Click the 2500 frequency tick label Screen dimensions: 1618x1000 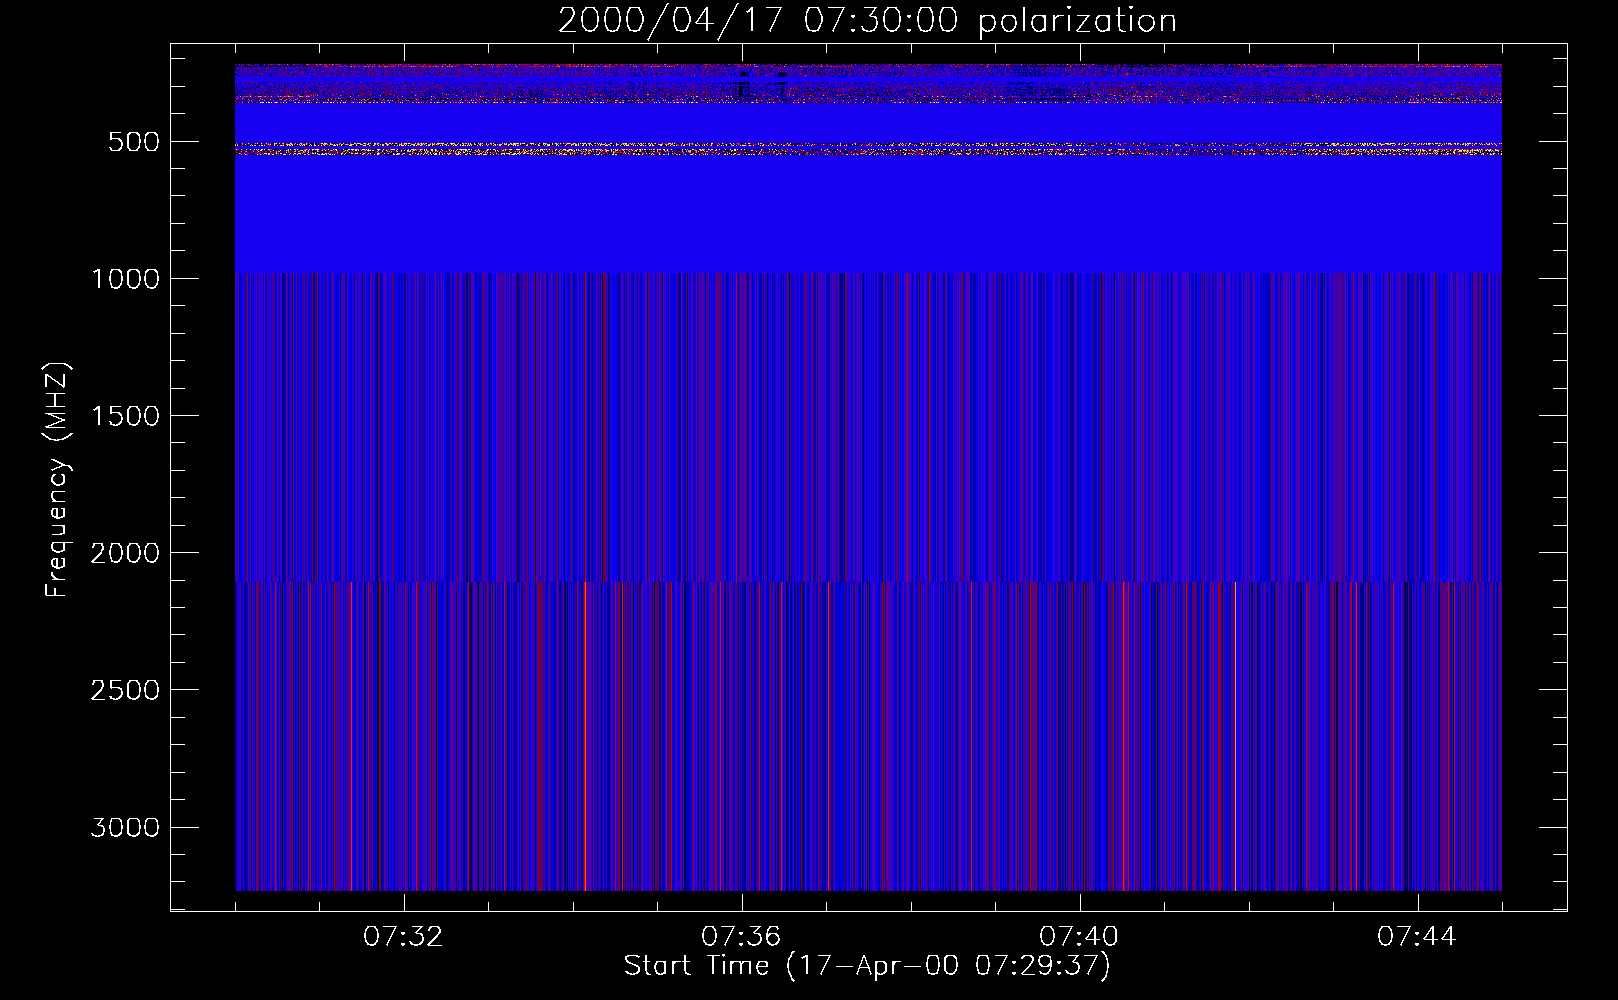point(125,690)
